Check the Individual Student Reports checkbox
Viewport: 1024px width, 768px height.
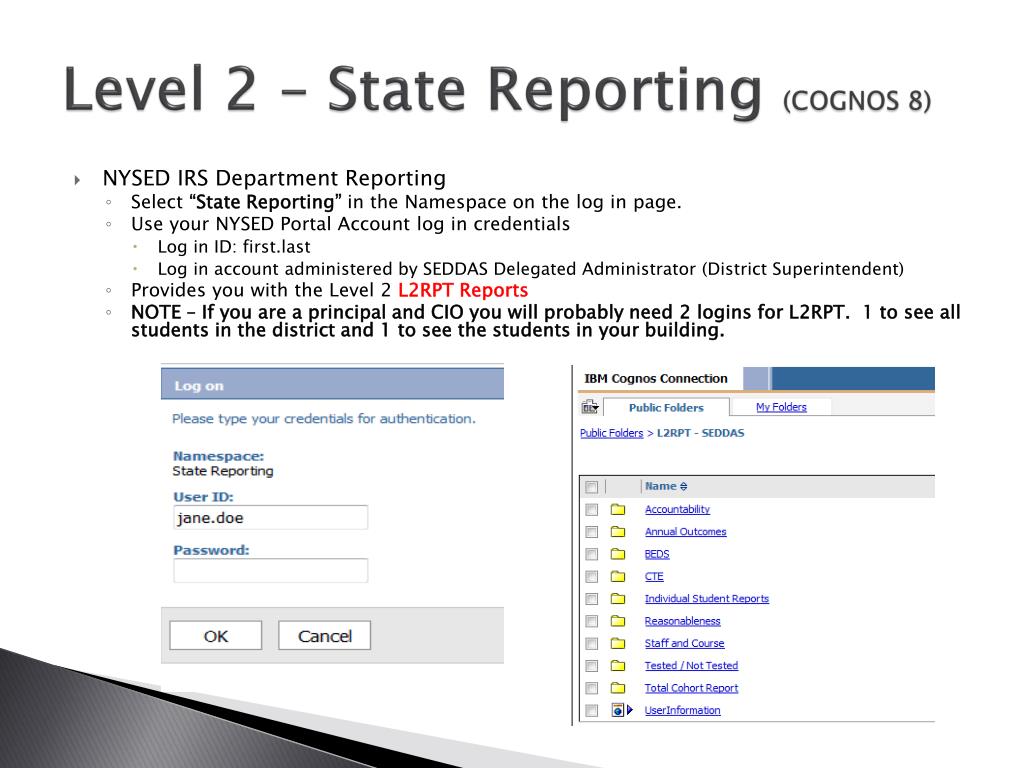click(x=592, y=598)
